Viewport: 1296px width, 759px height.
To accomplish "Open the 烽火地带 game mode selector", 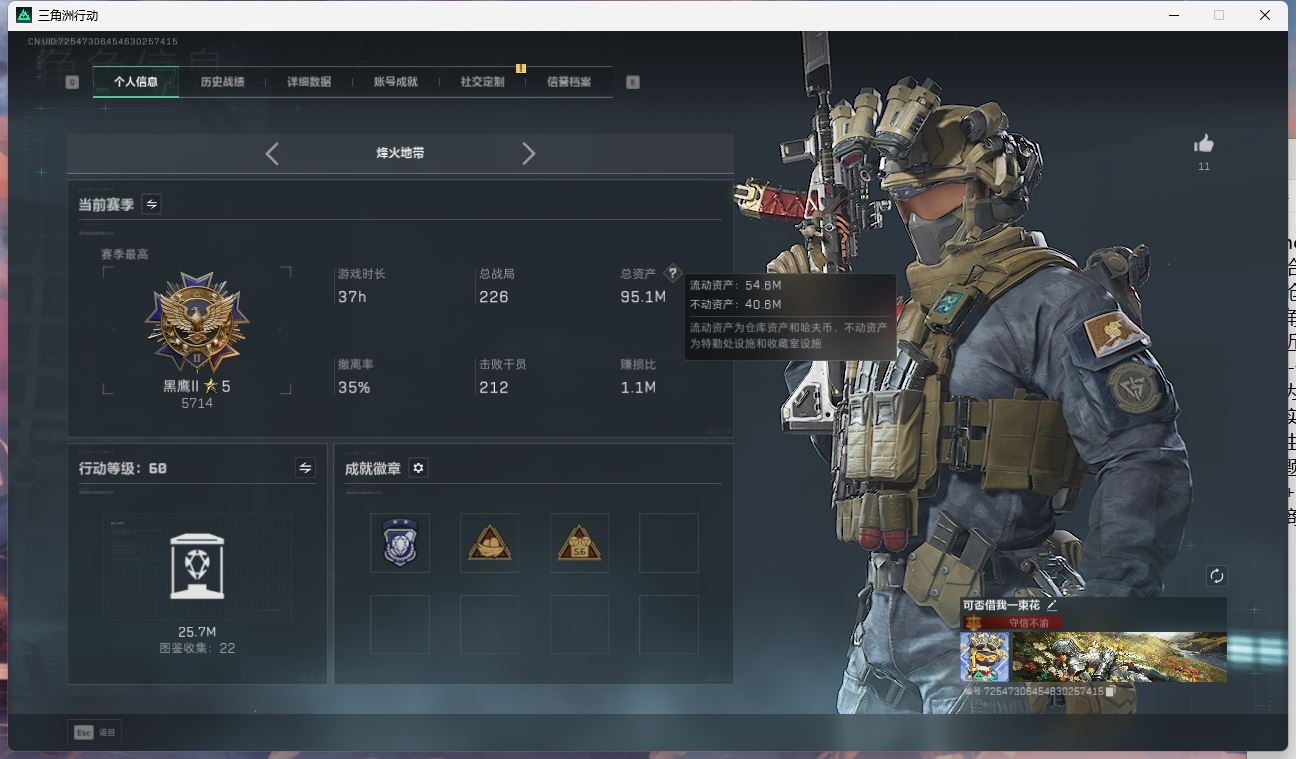I will (x=400, y=153).
